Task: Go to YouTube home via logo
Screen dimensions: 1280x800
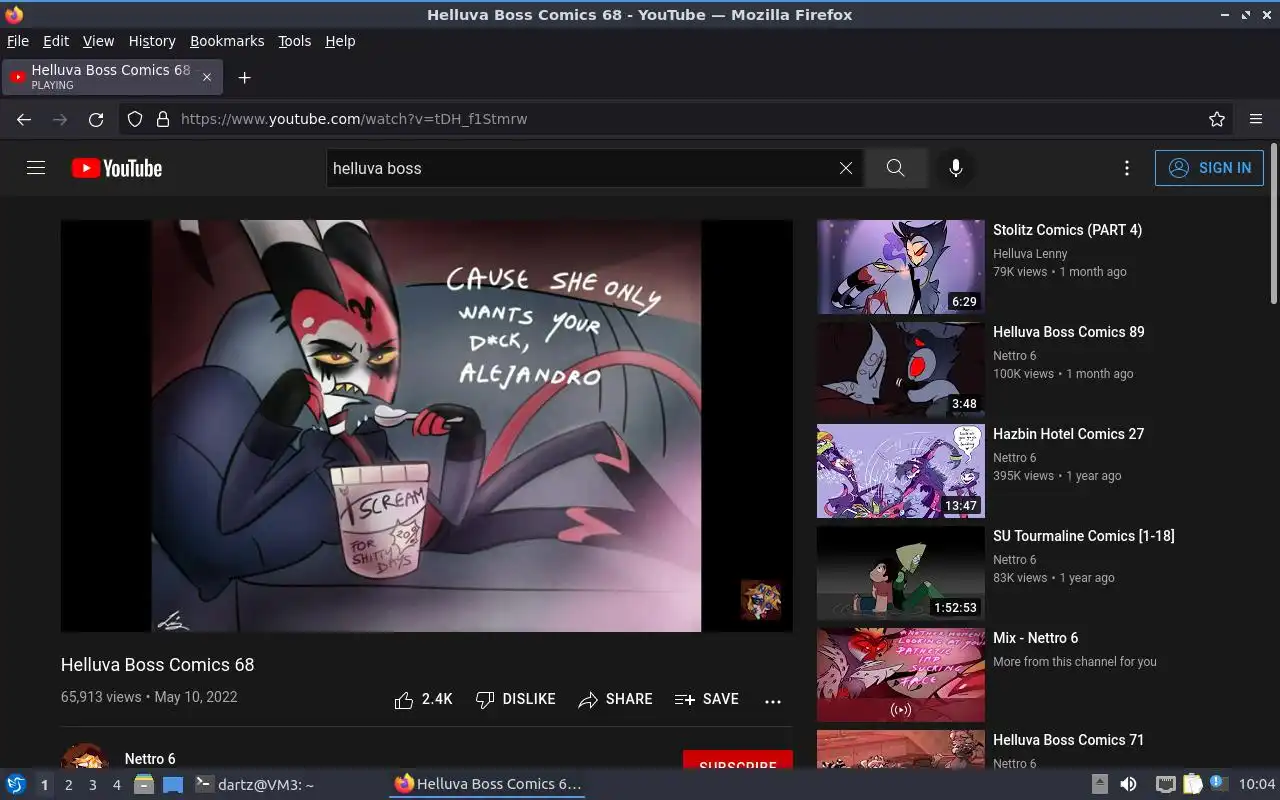Action: (x=117, y=168)
